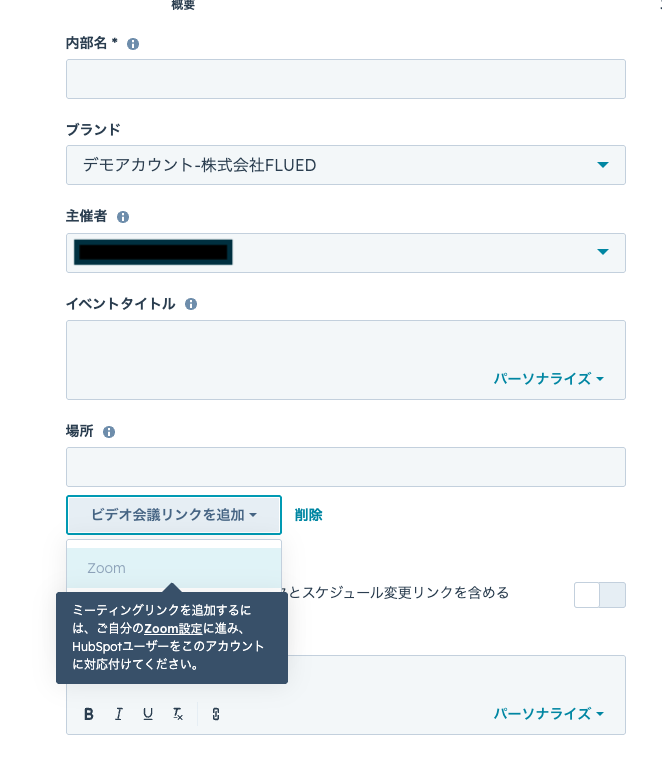Insert a hyperlink using the link icon
Image resolution: width=662 pixels, height=761 pixels.
pyautogui.click(x=215, y=714)
